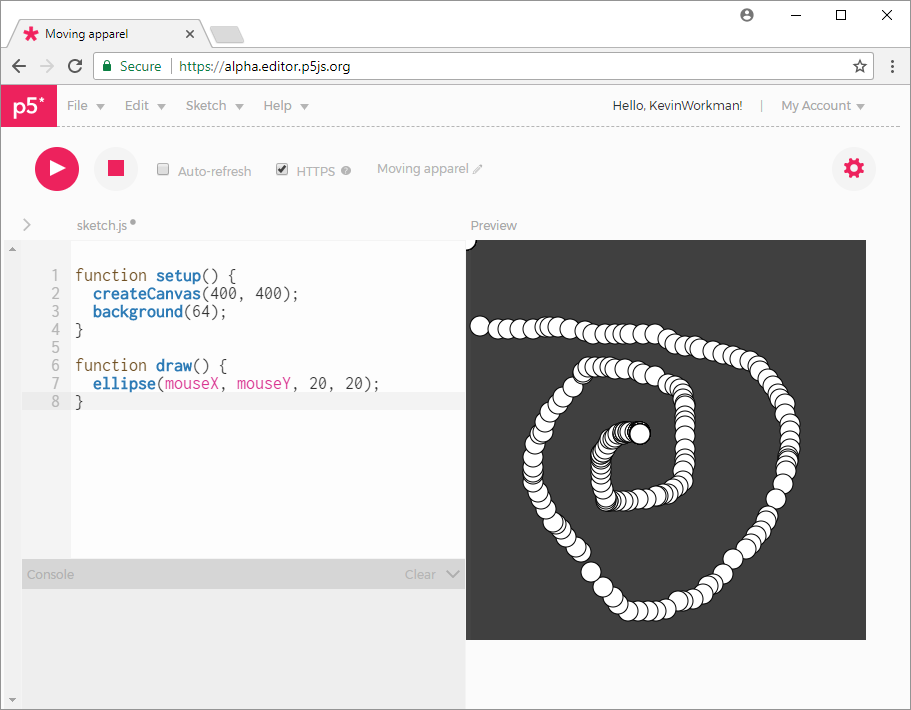Screen dimensions: 911x710
Task: Uncheck the HTTPS checkbox
Action: pyautogui.click(x=282, y=170)
